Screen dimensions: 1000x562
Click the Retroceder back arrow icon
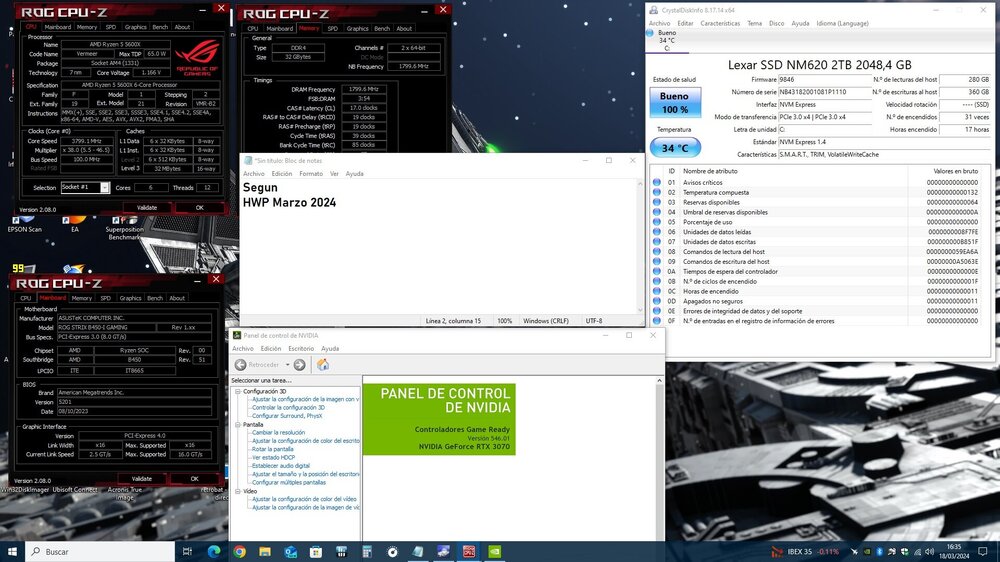coord(240,364)
